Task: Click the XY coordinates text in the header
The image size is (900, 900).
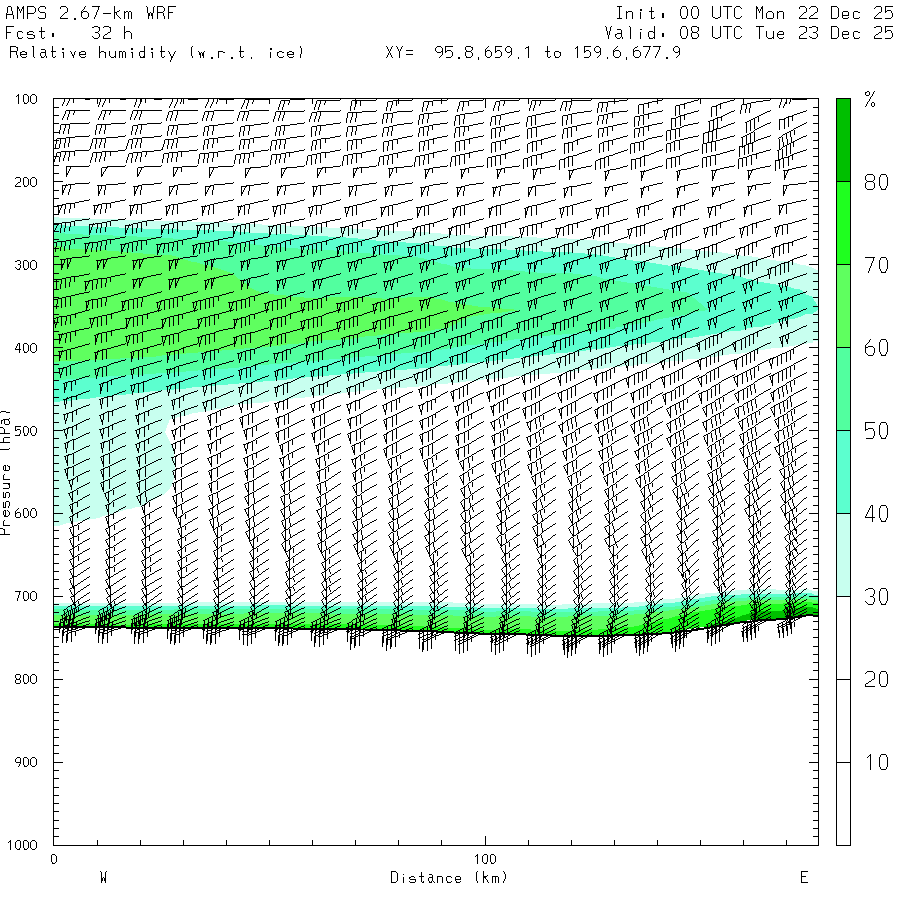Action: pos(533,53)
